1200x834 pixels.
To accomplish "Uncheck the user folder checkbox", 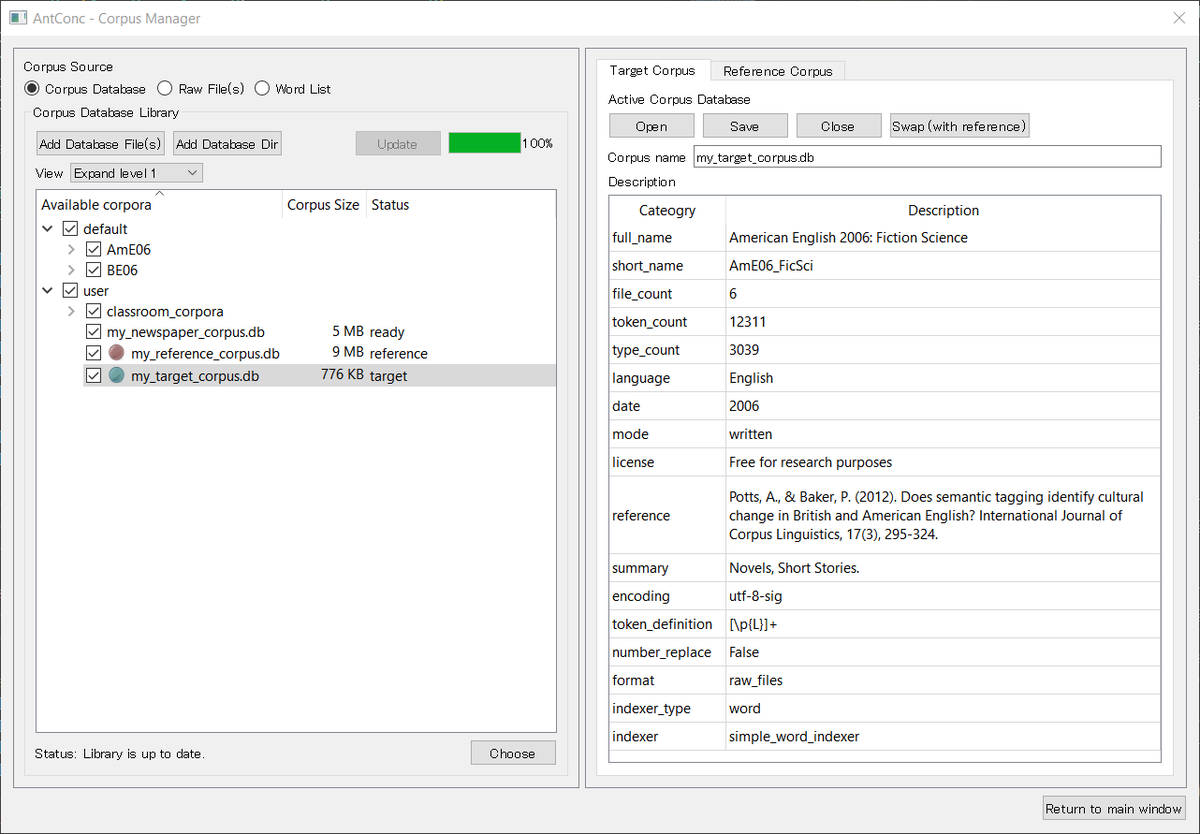I will (x=70, y=291).
